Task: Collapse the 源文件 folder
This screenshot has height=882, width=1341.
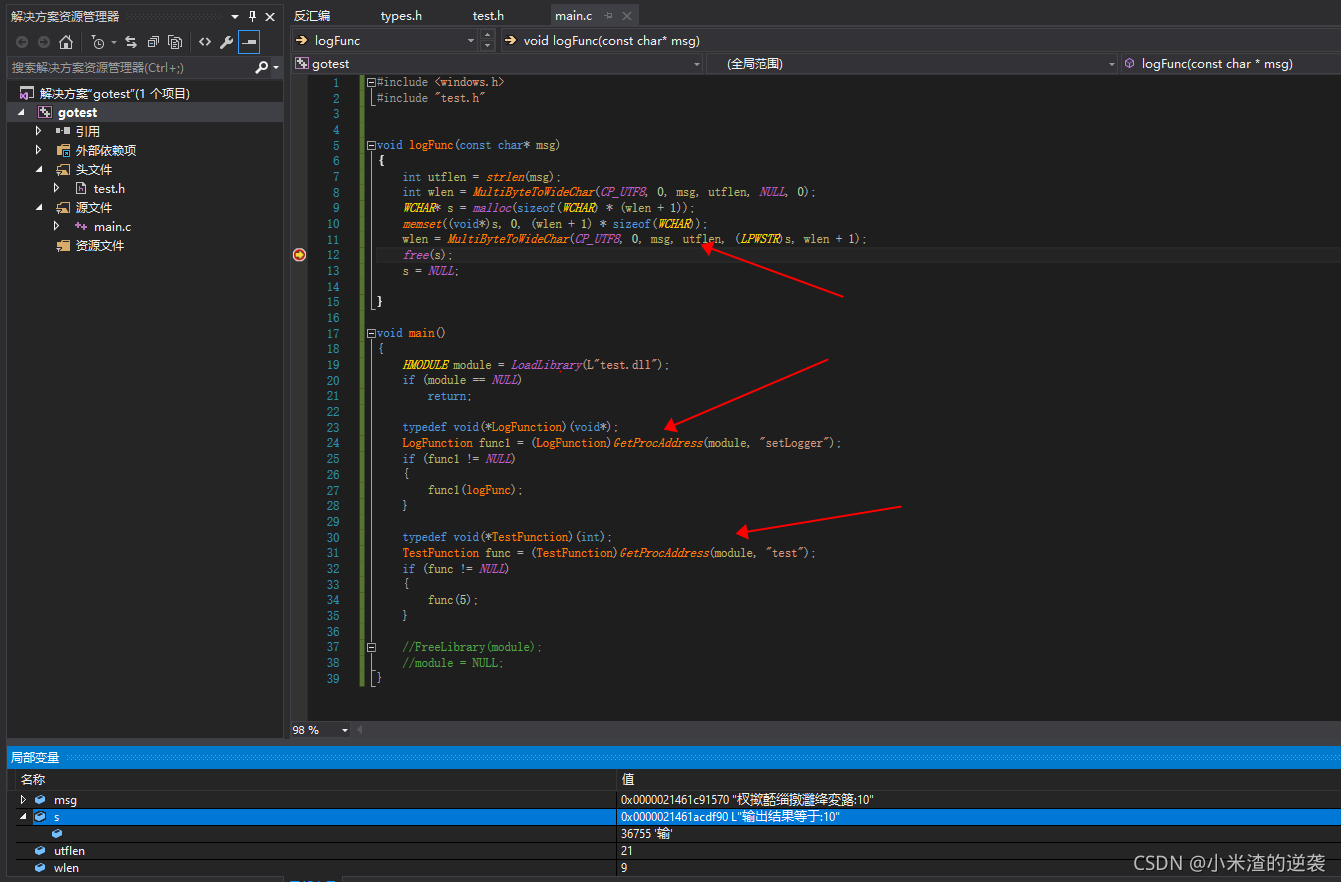Action: point(39,207)
